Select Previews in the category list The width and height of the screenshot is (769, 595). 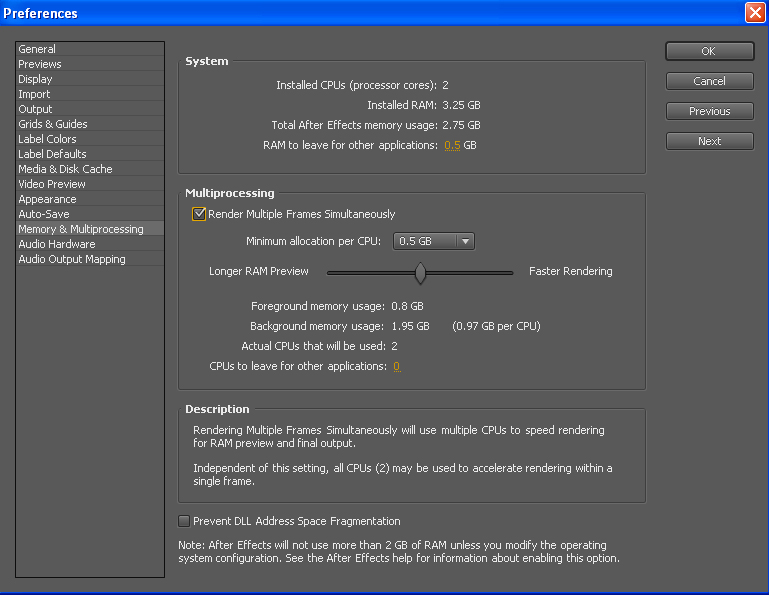(x=90, y=64)
